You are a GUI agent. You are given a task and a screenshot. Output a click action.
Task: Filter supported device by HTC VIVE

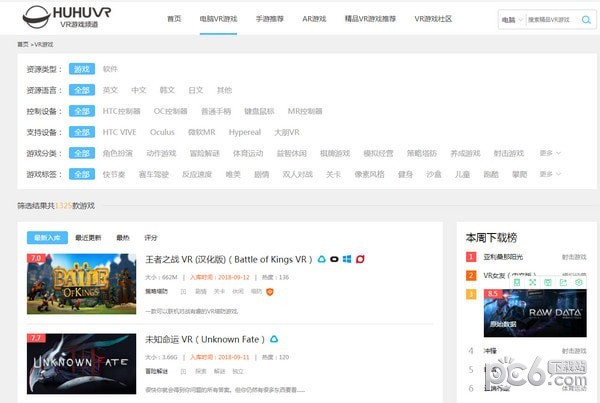(x=119, y=132)
